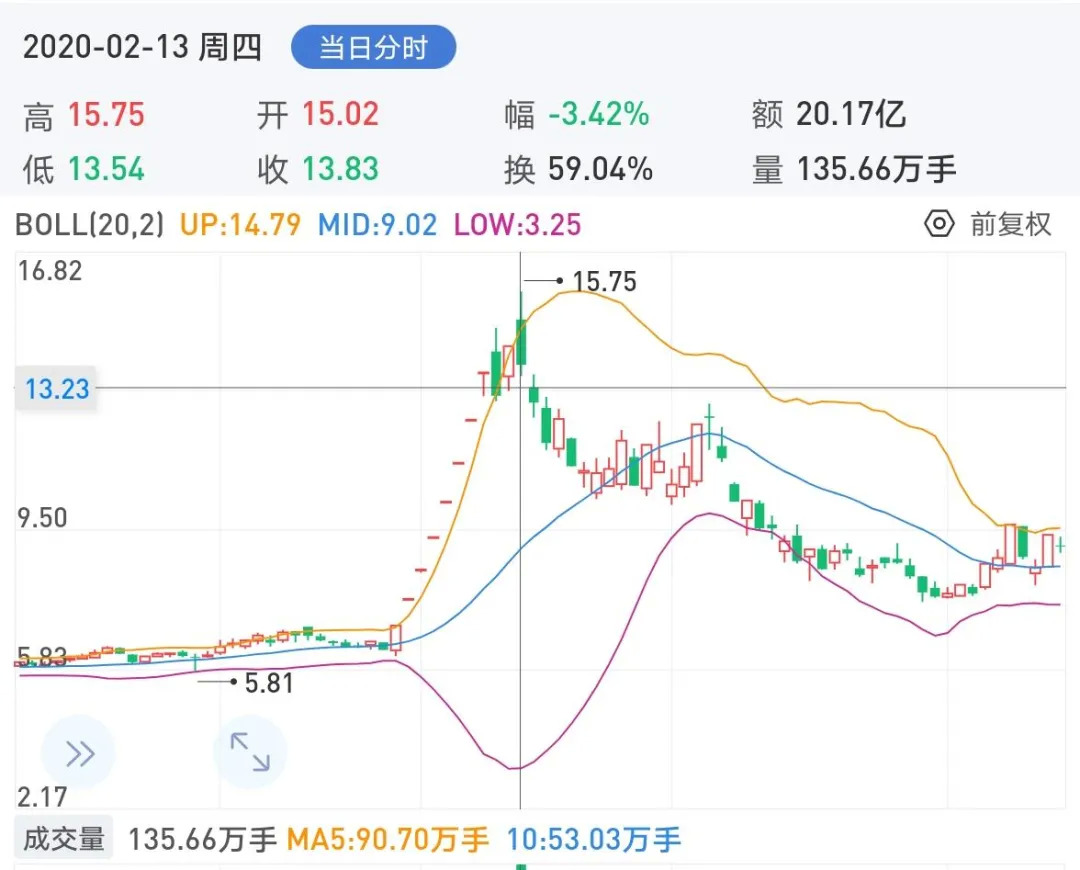Open the hexagon chart settings icon

pos(939,224)
